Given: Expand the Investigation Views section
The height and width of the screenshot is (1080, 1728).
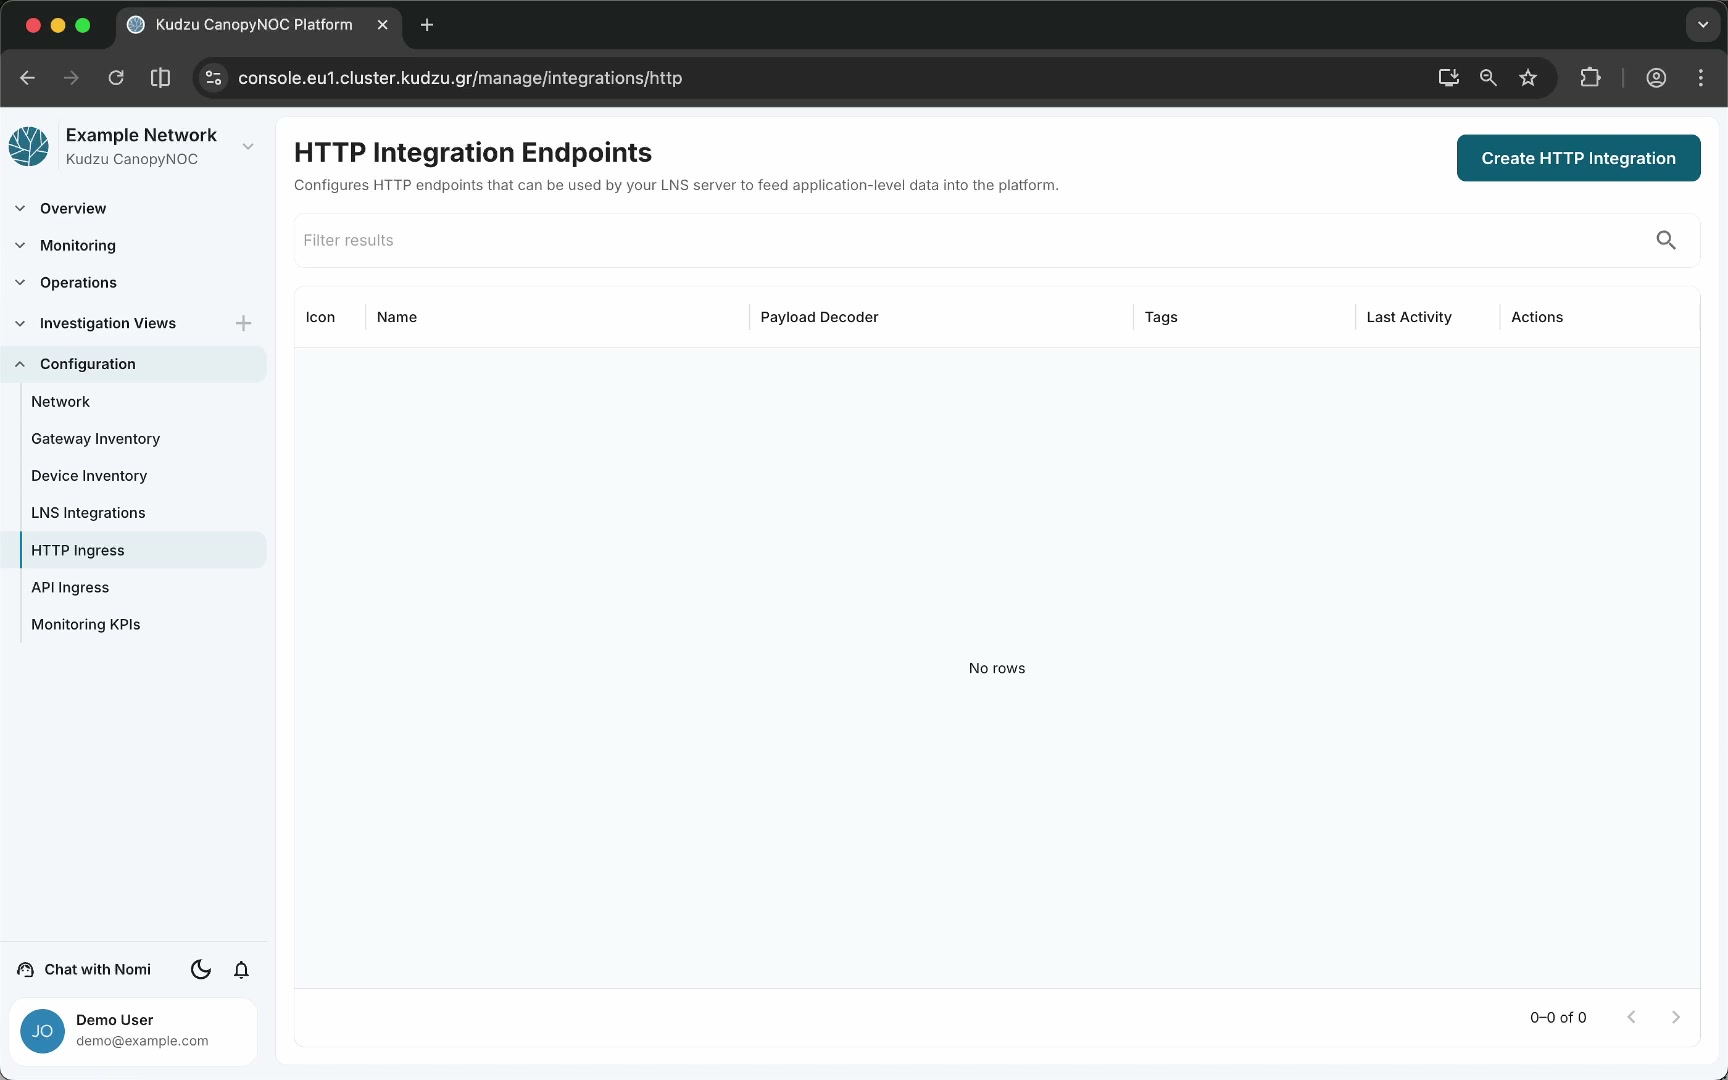Looking at the screenshot, I should click(107, 323).
